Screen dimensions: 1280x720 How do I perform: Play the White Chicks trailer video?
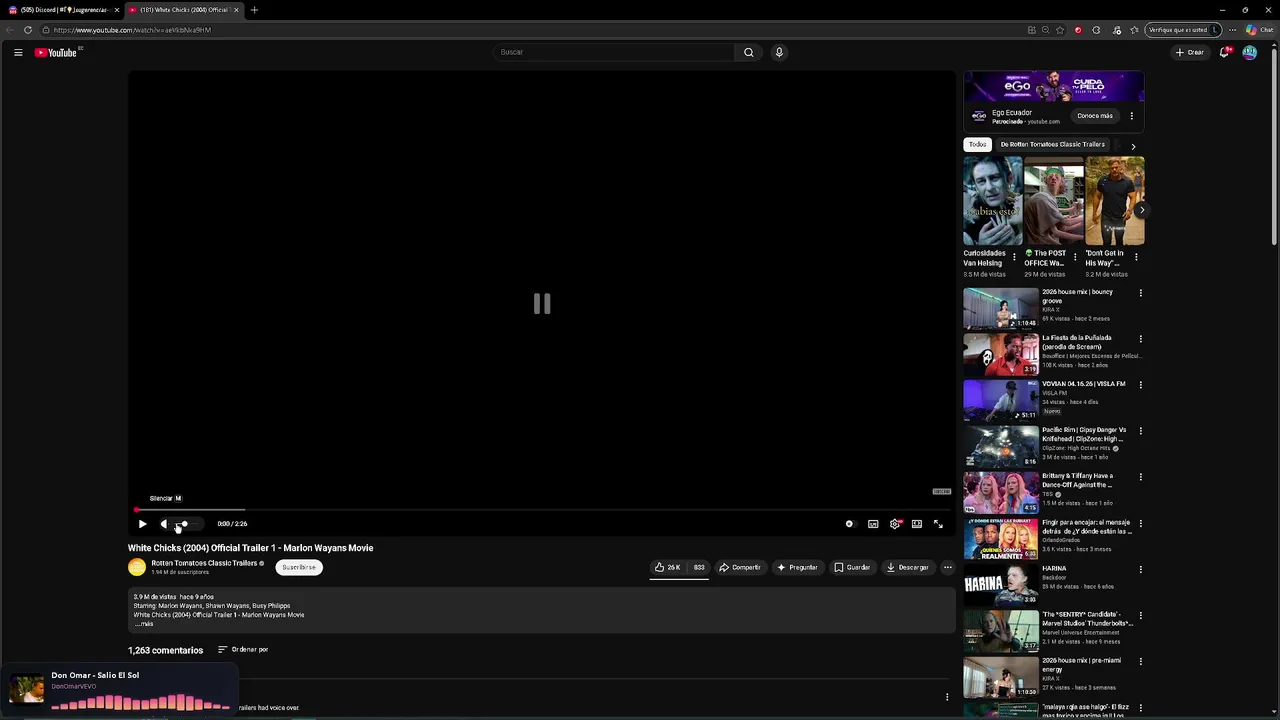coord(142,524)
